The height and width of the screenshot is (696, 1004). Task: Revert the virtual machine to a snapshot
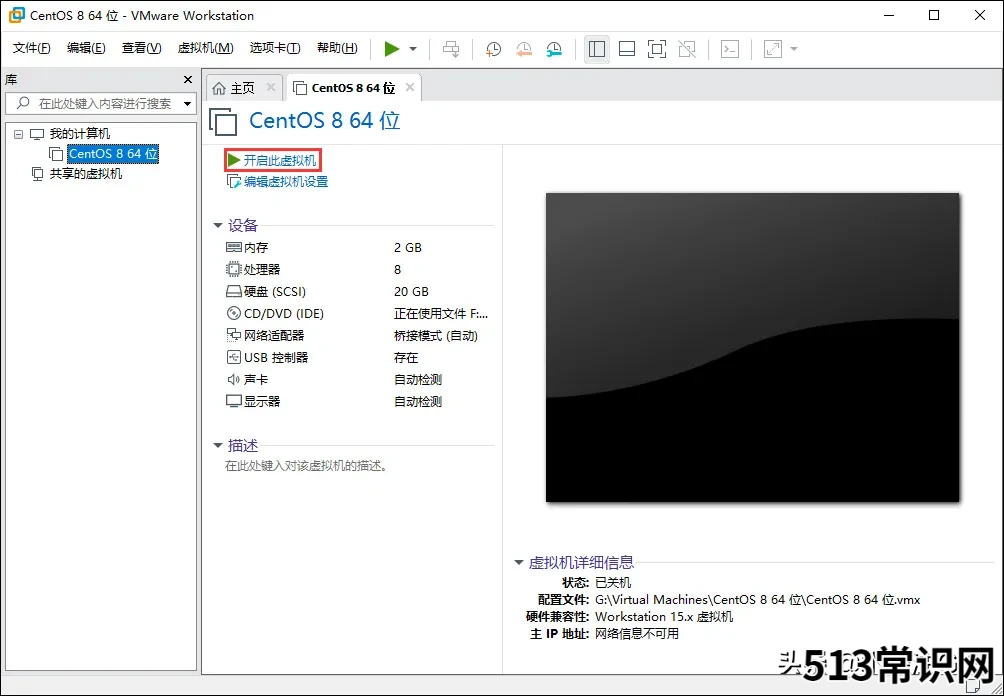[x=524, y=49]
